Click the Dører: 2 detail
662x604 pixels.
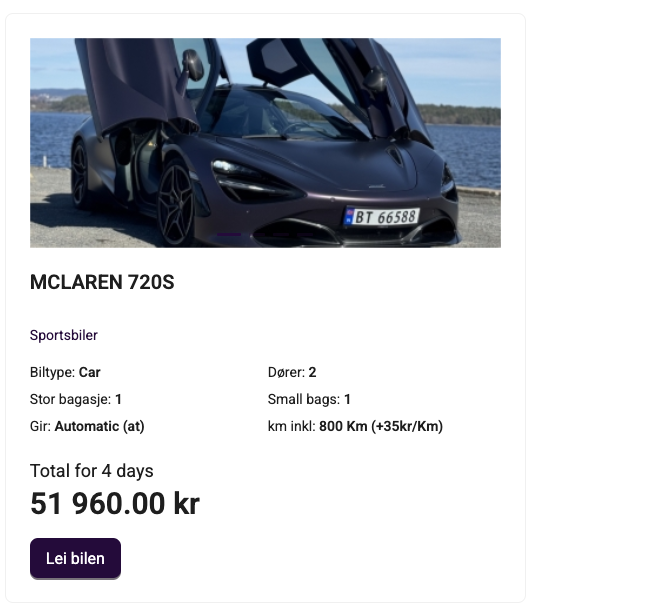pyautogui.click(x=292, y=372)
